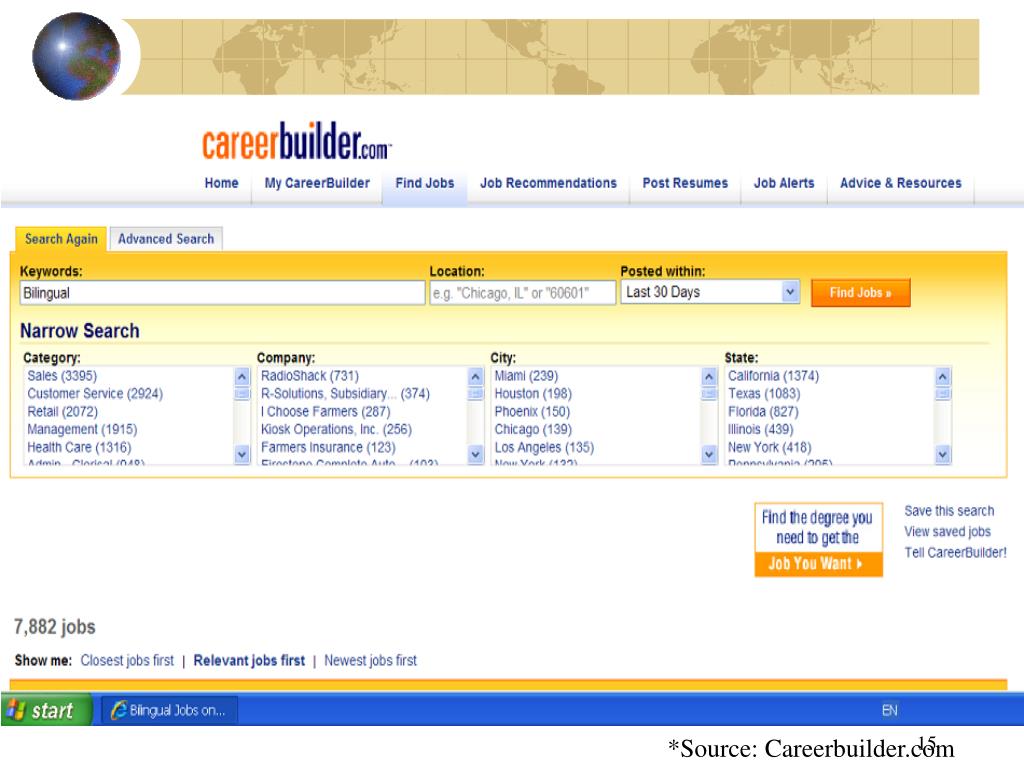Select Kiosk Operations, Inc. (256)
Image resolution: width=1024 pixels, height=768 pixels.
(336, 429)
